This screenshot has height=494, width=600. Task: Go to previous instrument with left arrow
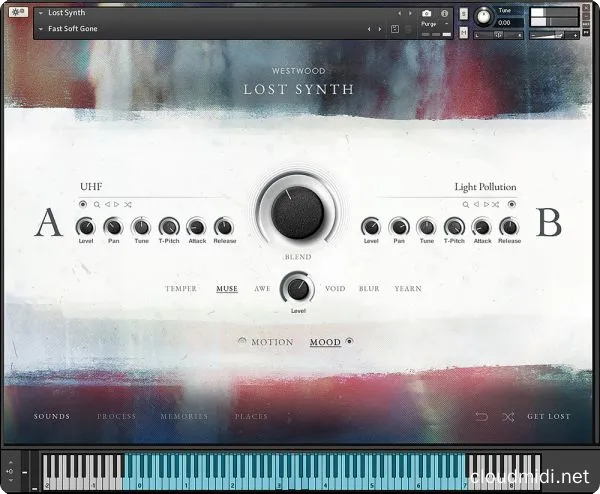click(399, 13)
